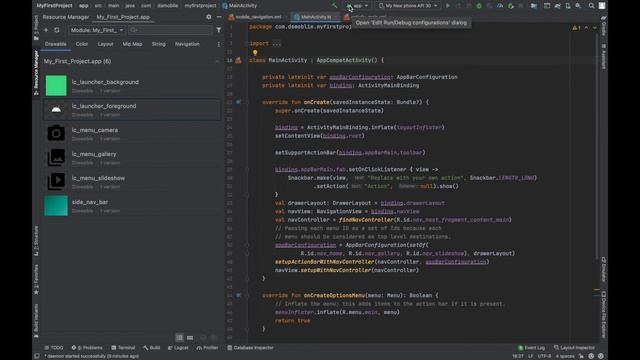
Task: Select the side_nav_bar drawable
Action: coord(131,206)
